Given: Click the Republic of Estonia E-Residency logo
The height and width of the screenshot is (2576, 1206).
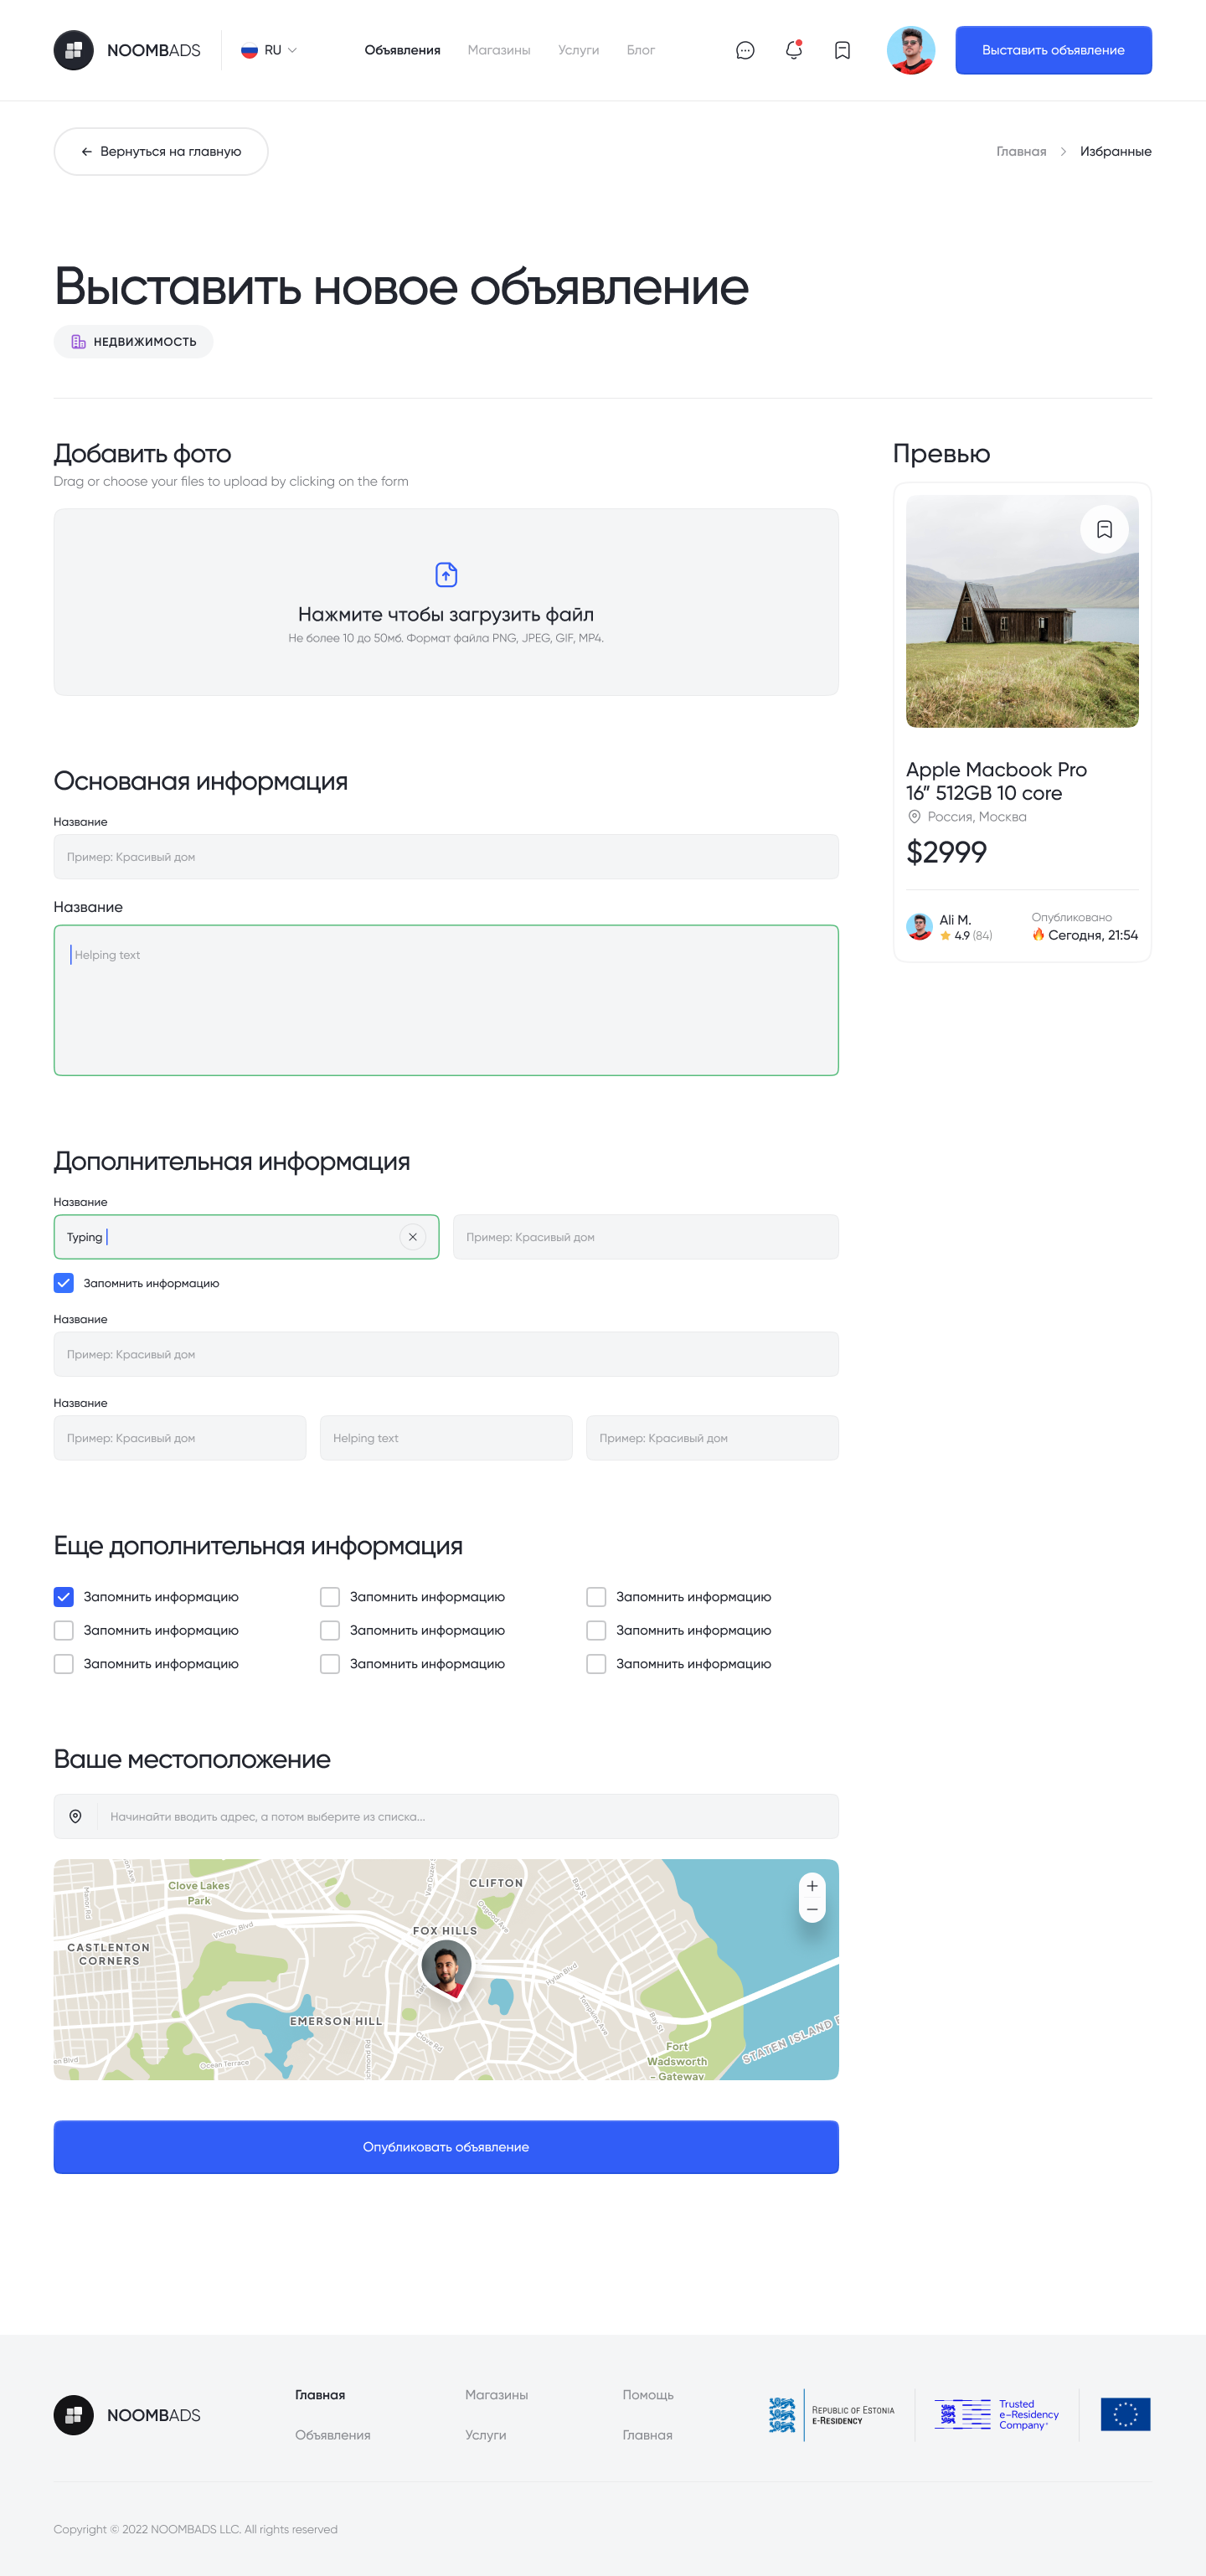Looking at the screenshot, I should [831, 2415].
